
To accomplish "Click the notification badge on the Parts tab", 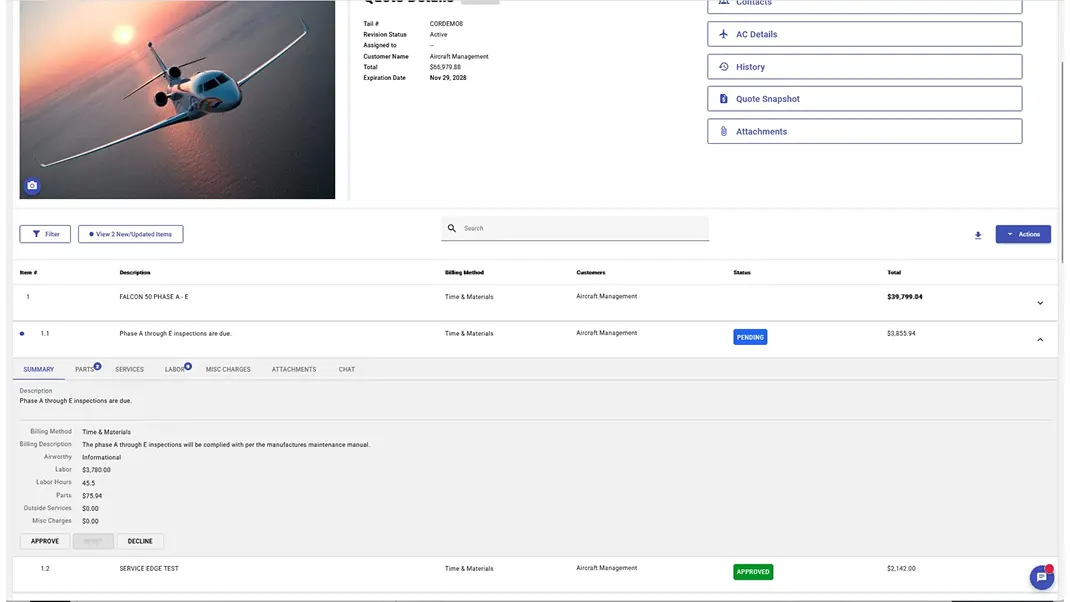I will point(98,367).
